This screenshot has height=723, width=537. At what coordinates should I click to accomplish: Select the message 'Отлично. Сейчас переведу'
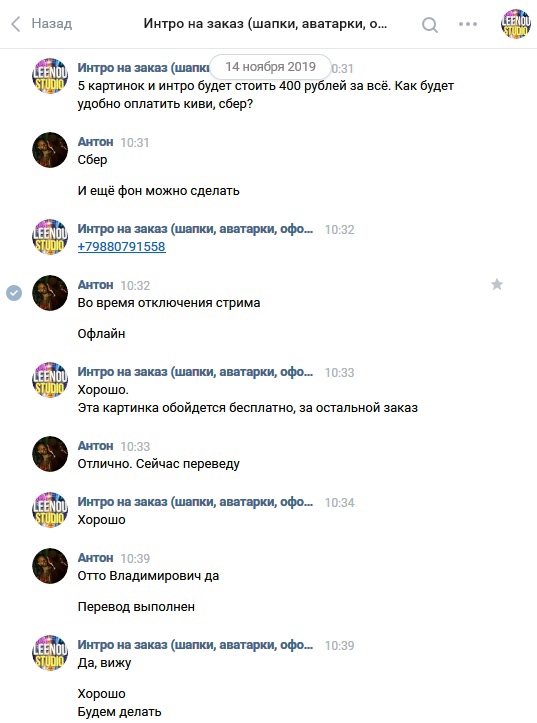tap(159, 464)
